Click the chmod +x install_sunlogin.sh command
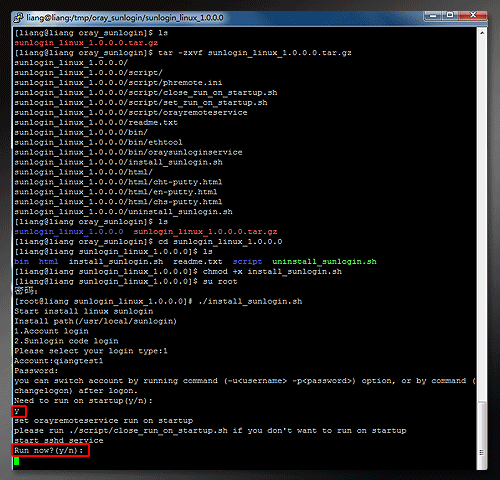The image size is (500, 480). 272,272
